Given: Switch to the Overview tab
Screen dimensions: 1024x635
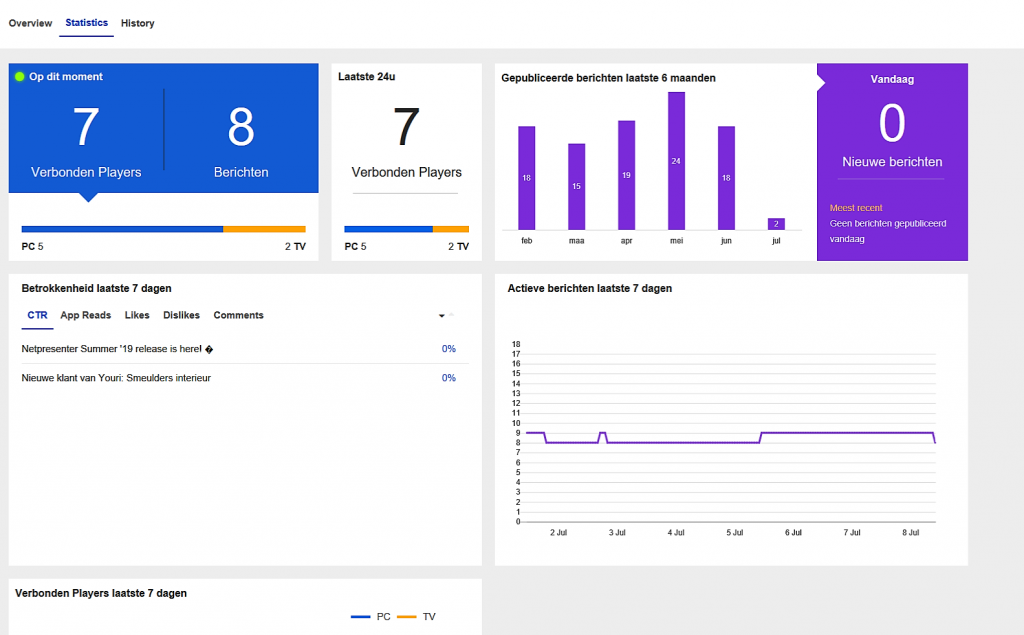Looking at the screenshot, I should click(30, 23).
